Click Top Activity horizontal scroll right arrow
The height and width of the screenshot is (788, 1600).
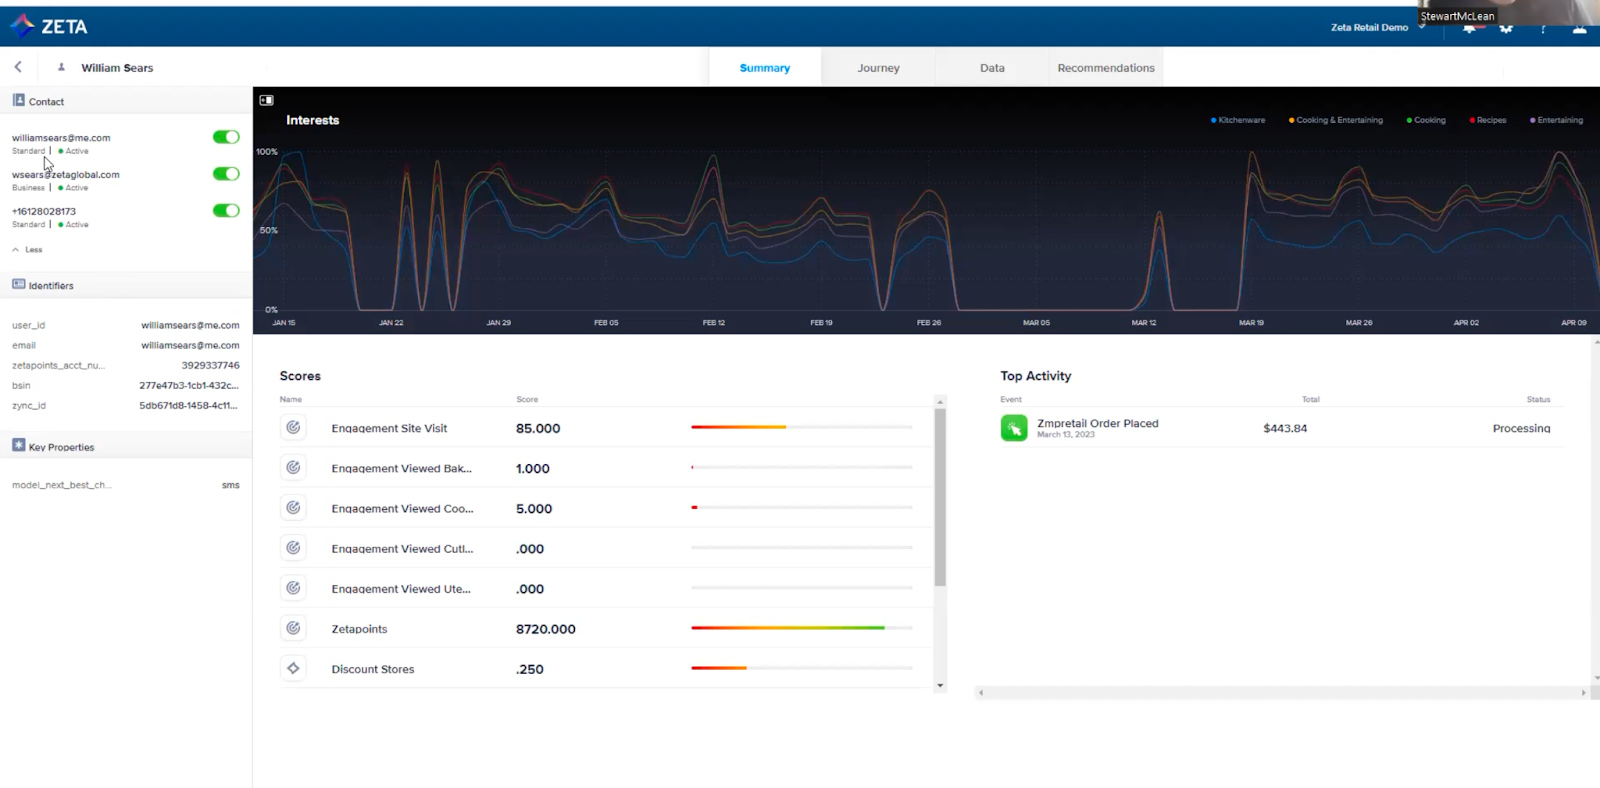pyautogui.click(x=1583, y=692)
